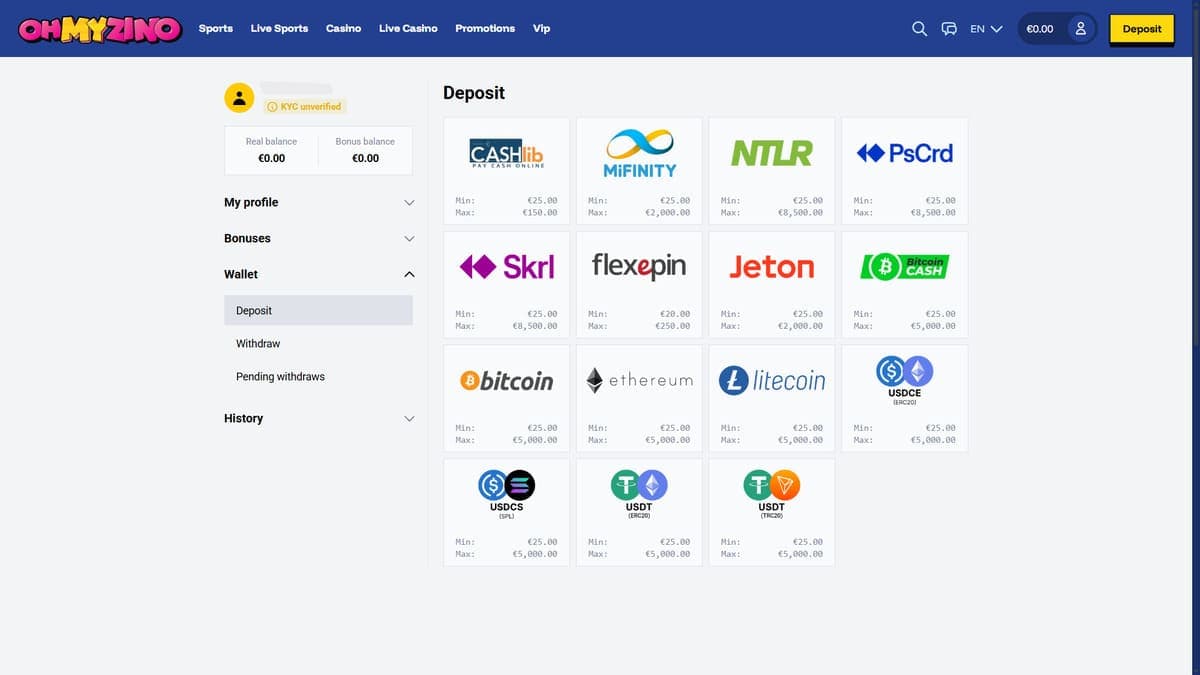Open the Casino menu item
The height and width of the screenshot is (675, 1200).
click(343, 28)
